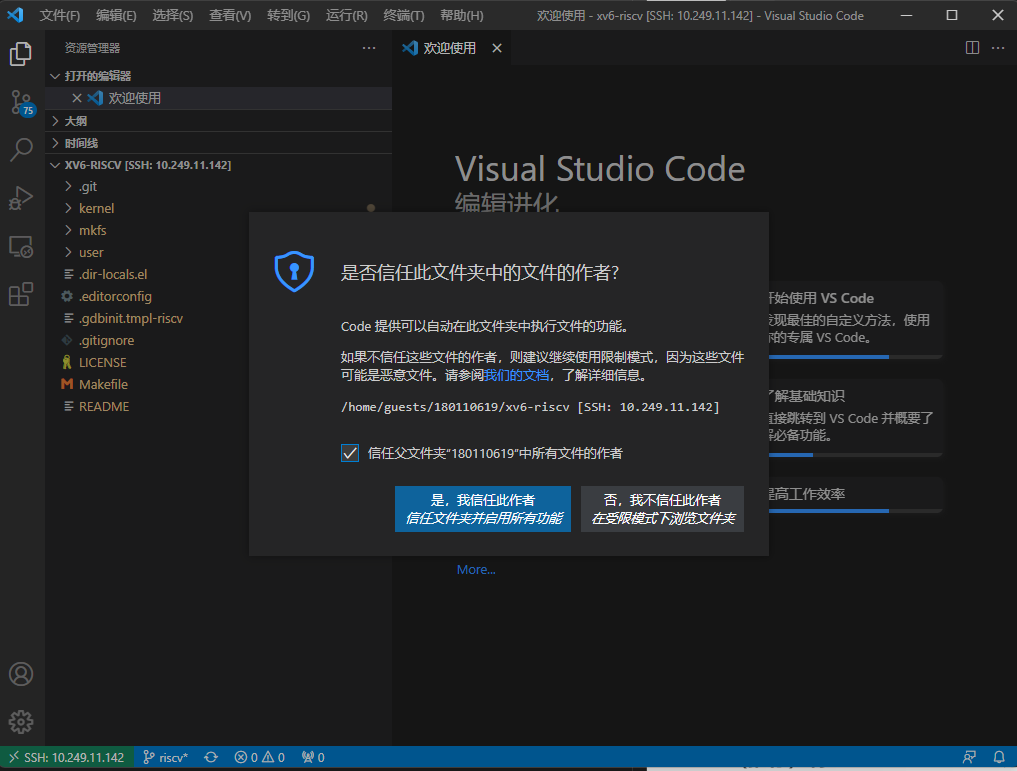The height and width of the screenshot is (771, 1017).
Task: Expand the 时间线 section
Action: 81,143
